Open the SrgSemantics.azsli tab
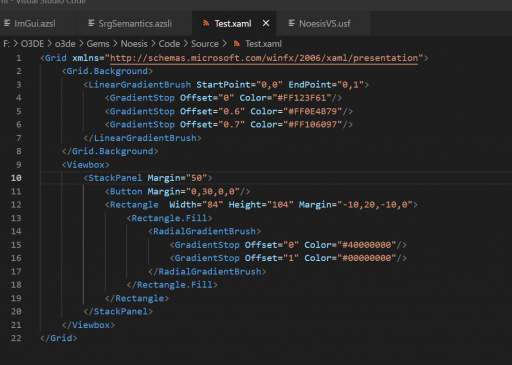The height and width of the screenshot is (365, 512). coord(135,24)
